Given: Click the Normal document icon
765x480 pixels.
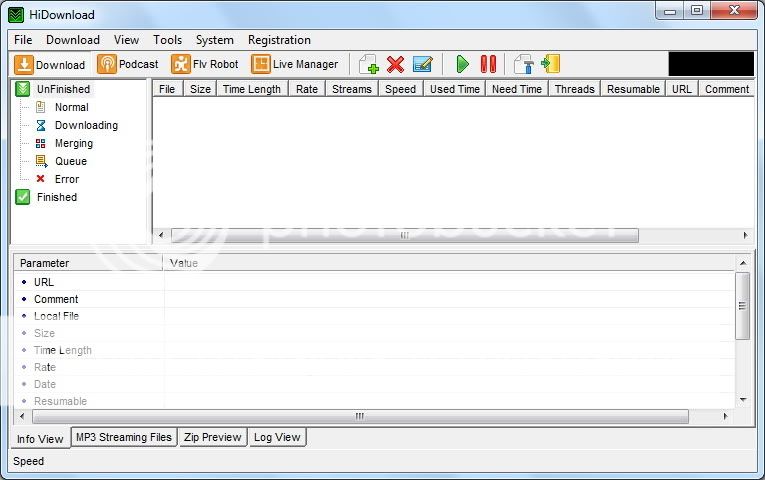Looking at the screenshot, I should (41, 107).
